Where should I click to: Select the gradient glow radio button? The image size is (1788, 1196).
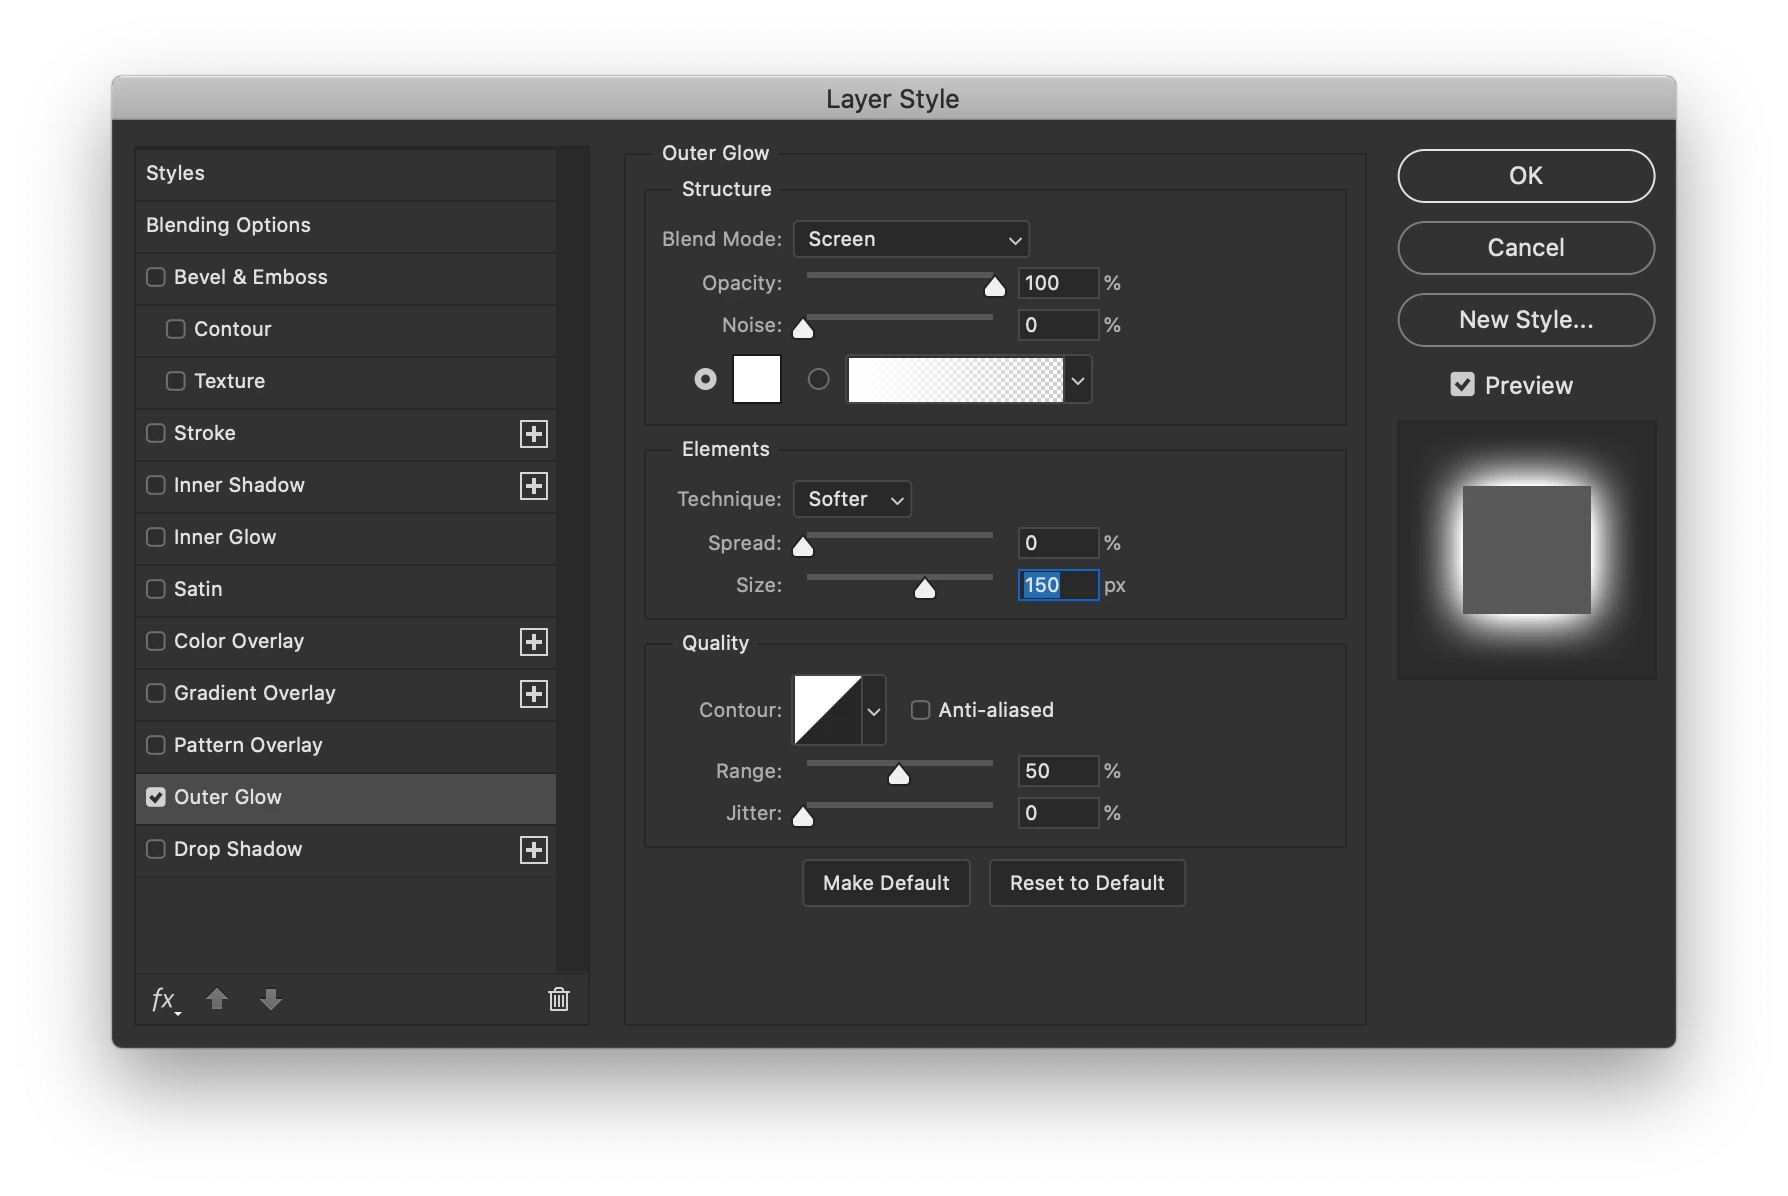pos(819,379)
